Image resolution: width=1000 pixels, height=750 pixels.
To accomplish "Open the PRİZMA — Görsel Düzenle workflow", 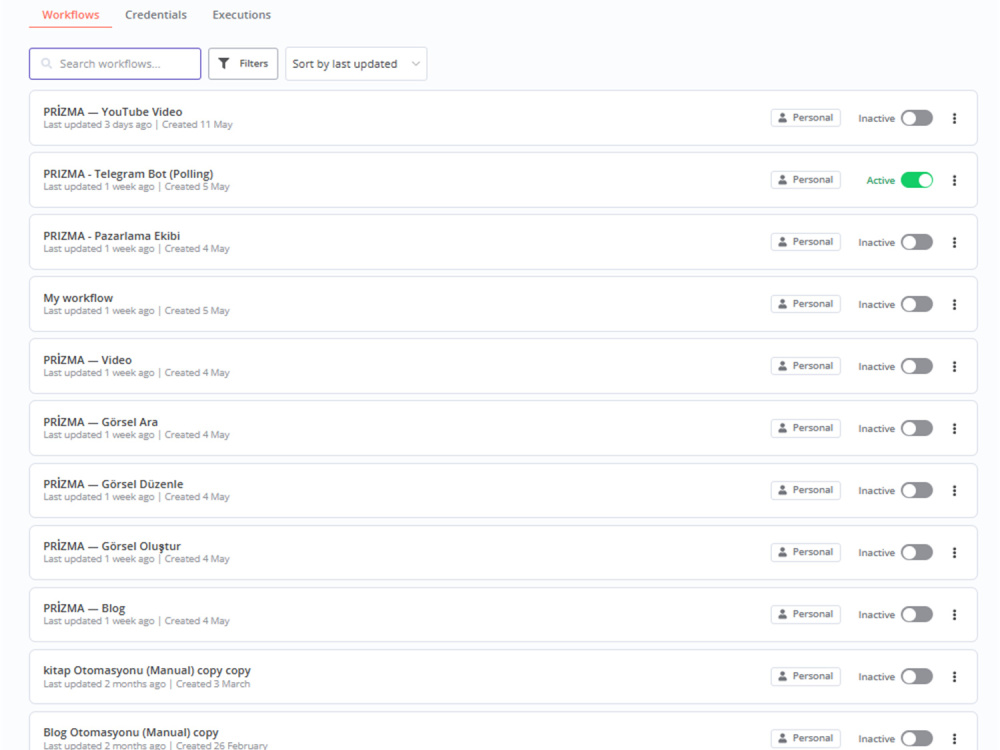I will 503,490.
